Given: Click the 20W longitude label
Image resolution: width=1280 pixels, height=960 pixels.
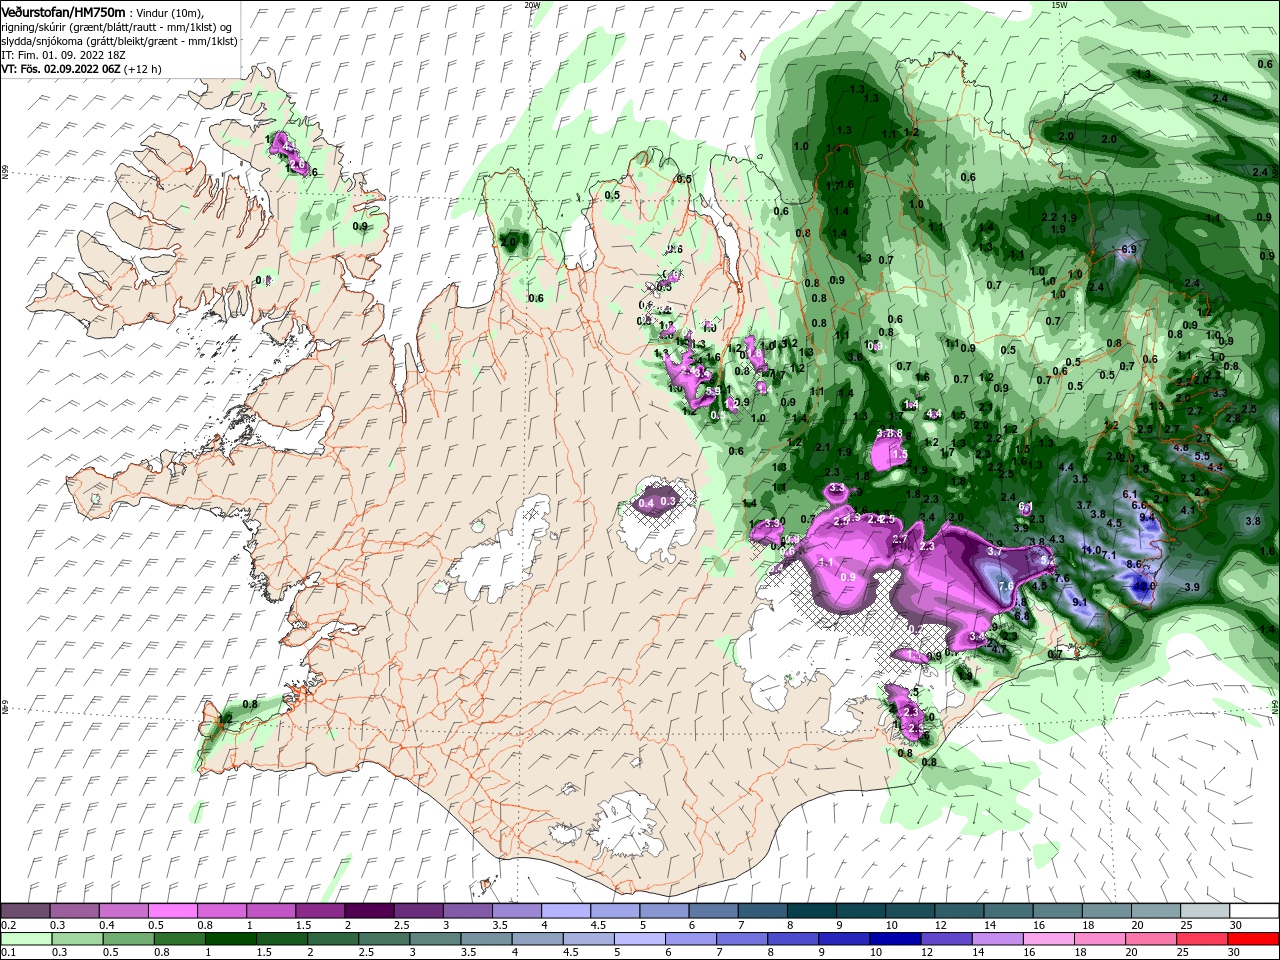Looking at the screenshot, I should point(532,4).
